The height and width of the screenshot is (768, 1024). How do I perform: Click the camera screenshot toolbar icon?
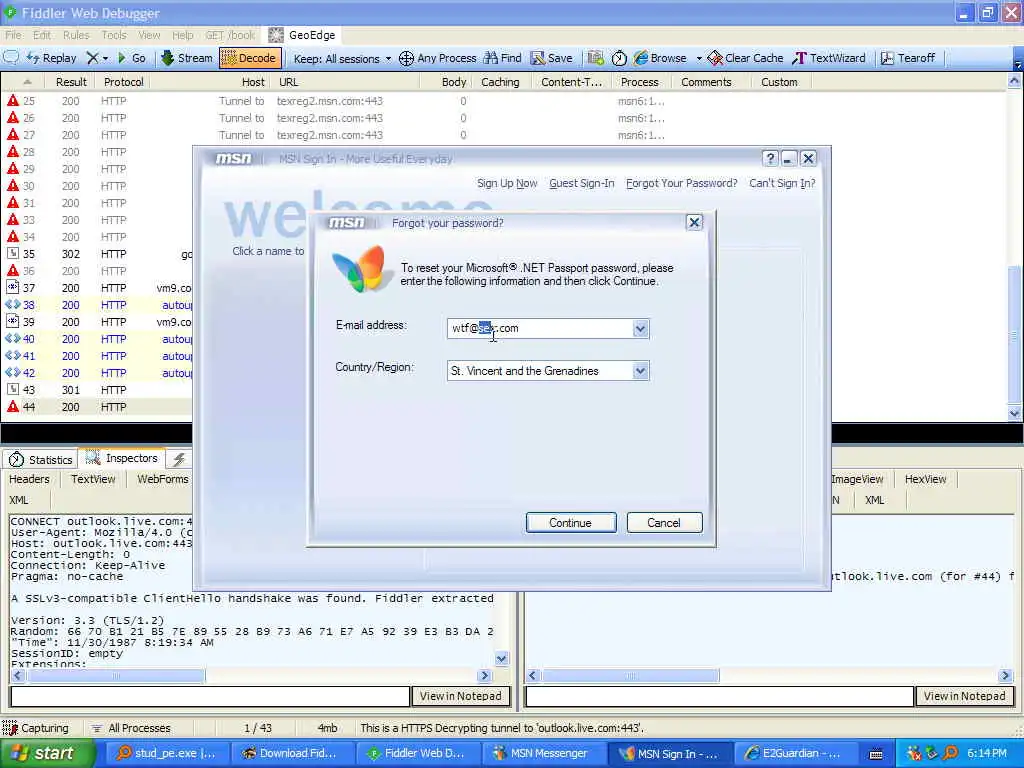[595, 58]
